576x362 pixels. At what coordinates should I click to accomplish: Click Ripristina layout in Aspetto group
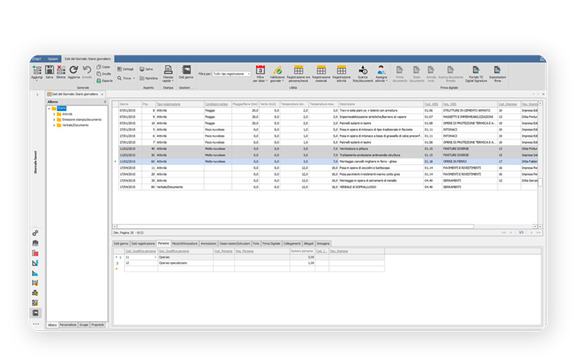pyautogui.click(x=149, y=78)
